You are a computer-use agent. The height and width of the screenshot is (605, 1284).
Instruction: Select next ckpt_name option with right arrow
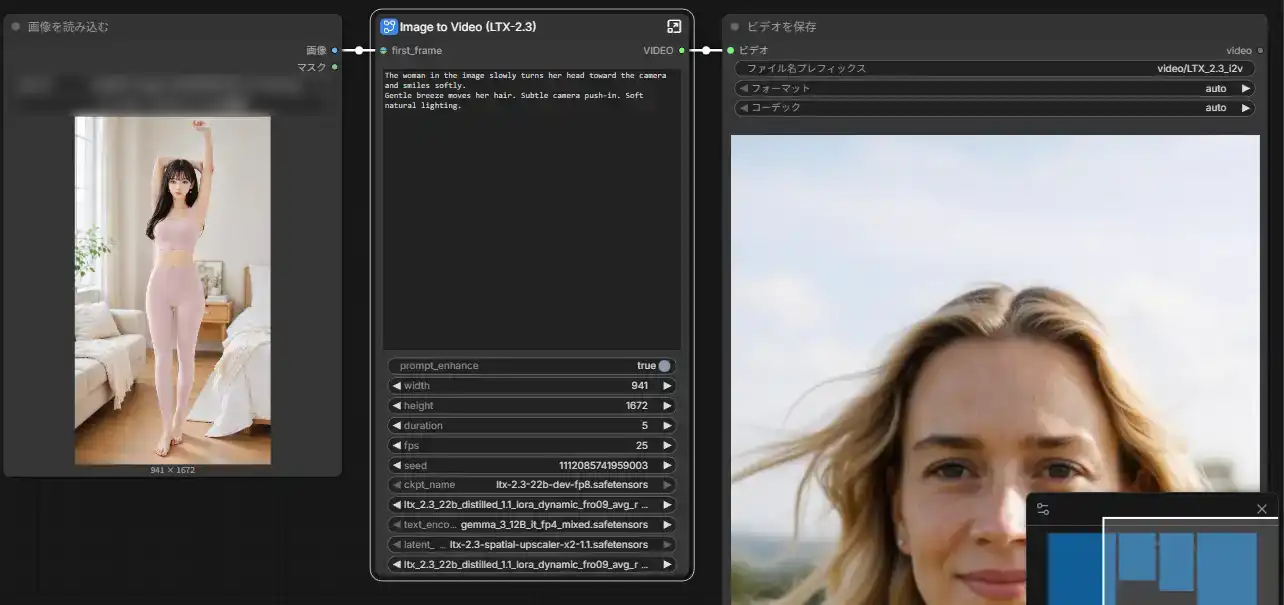(667, 485)
